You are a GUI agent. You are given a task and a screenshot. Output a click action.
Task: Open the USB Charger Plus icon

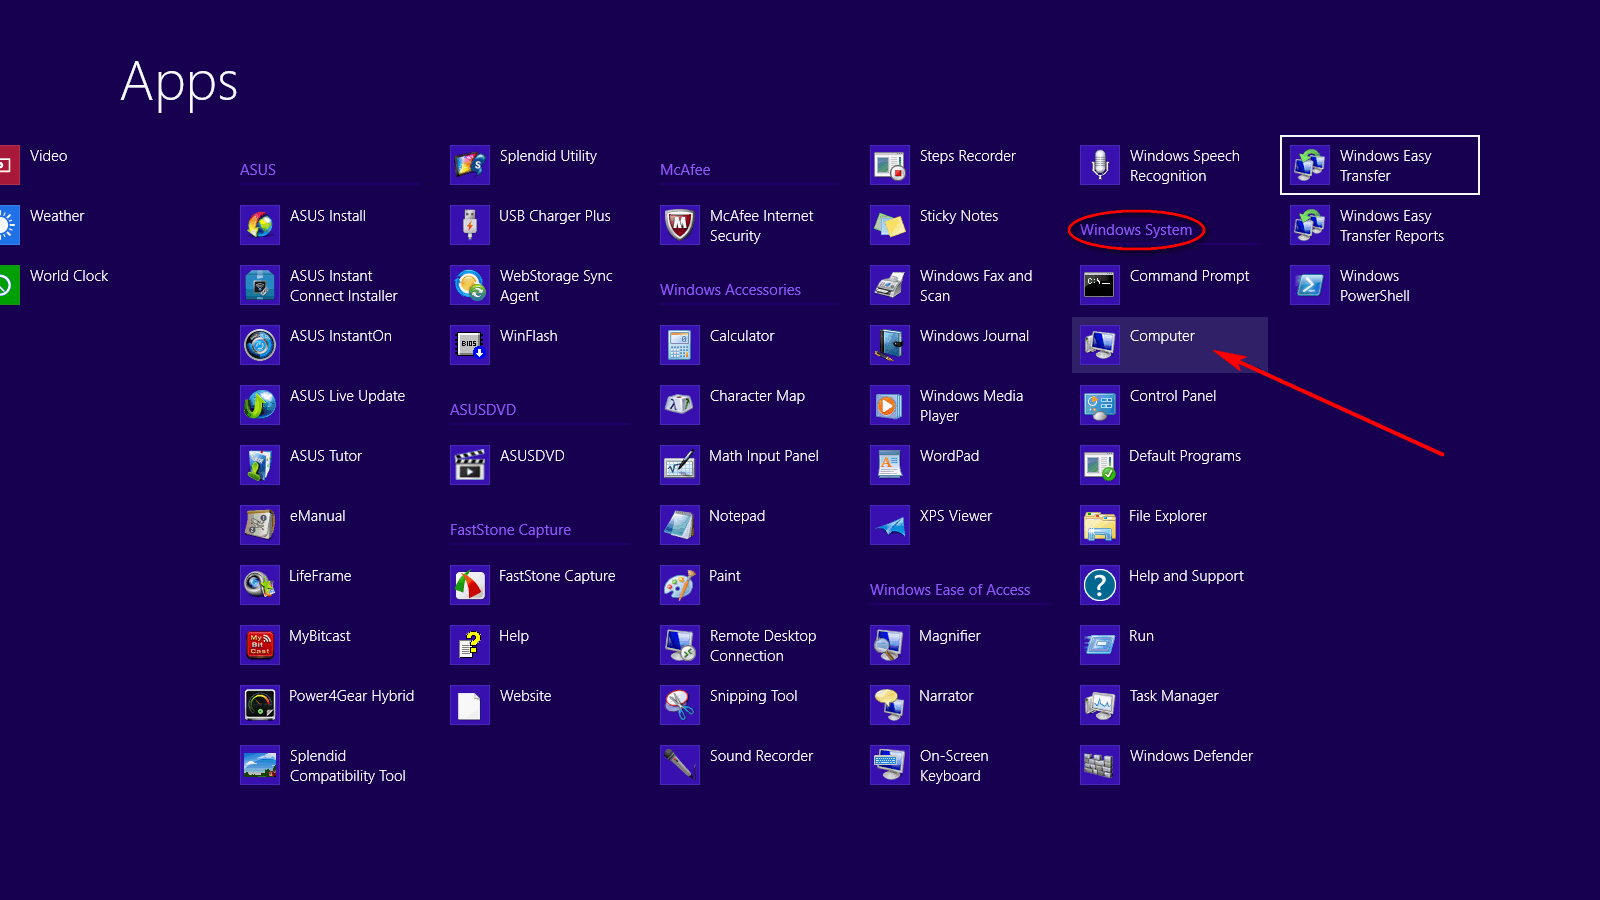[x=470, y=225]
